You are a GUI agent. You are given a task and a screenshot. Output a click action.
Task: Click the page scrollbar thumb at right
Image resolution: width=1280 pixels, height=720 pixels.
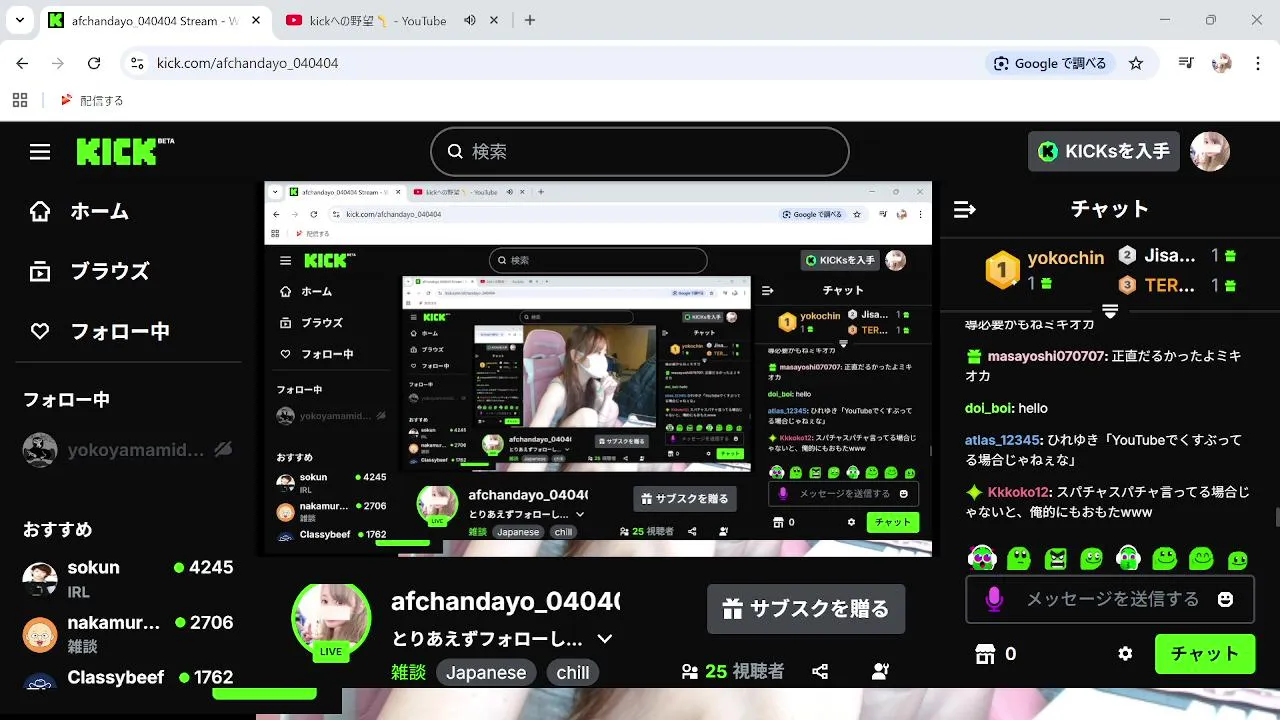click(x=1276, y=516)
